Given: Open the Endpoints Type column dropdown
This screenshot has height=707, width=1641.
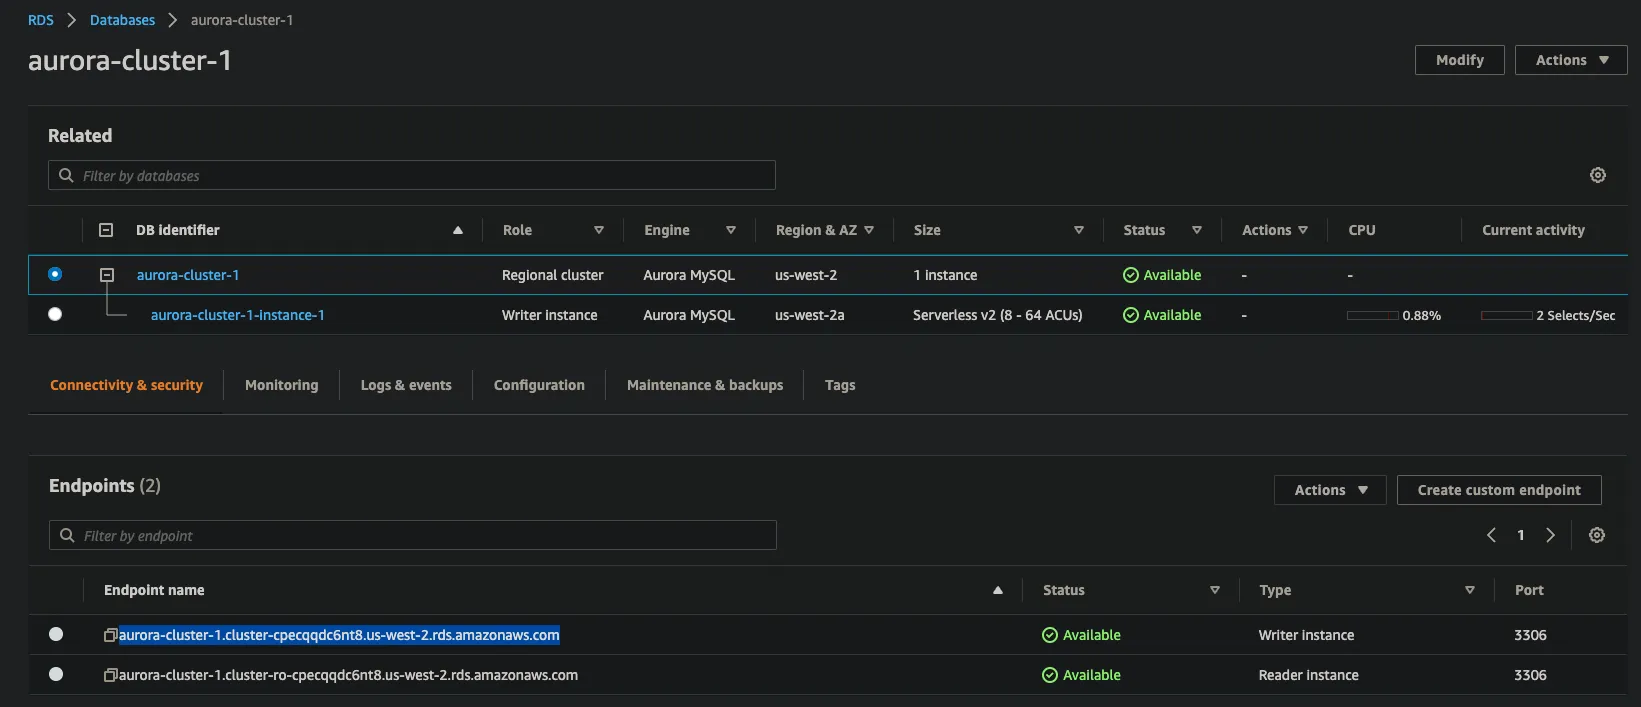Looking at the screenshot, I should tap(1470, 590).
